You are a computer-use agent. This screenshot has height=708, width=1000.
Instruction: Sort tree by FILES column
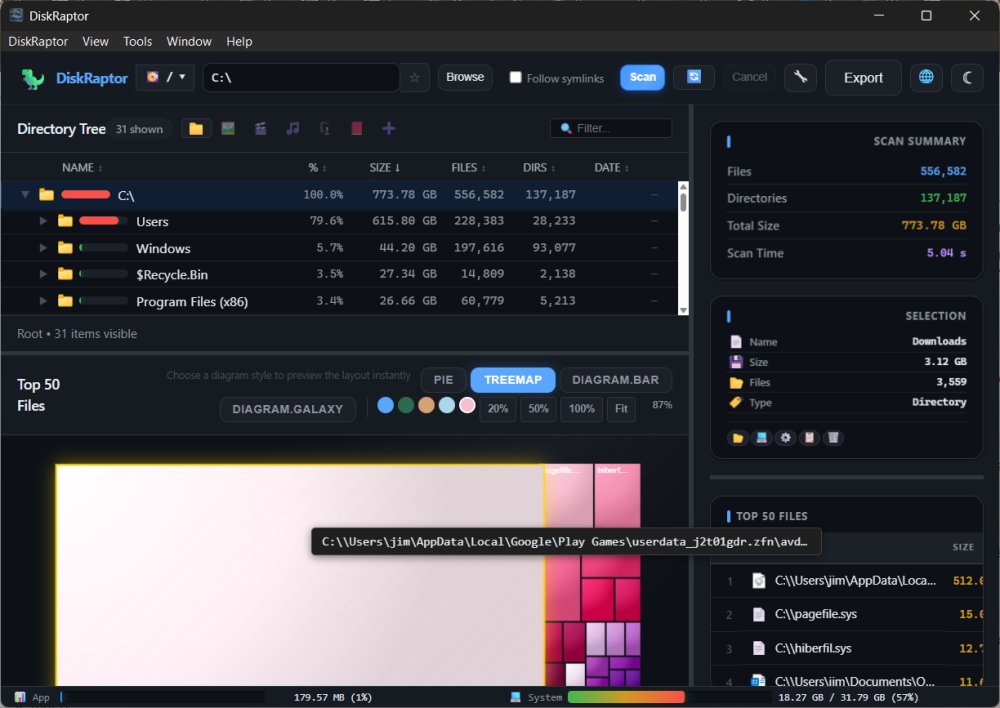tap(468, 167)
